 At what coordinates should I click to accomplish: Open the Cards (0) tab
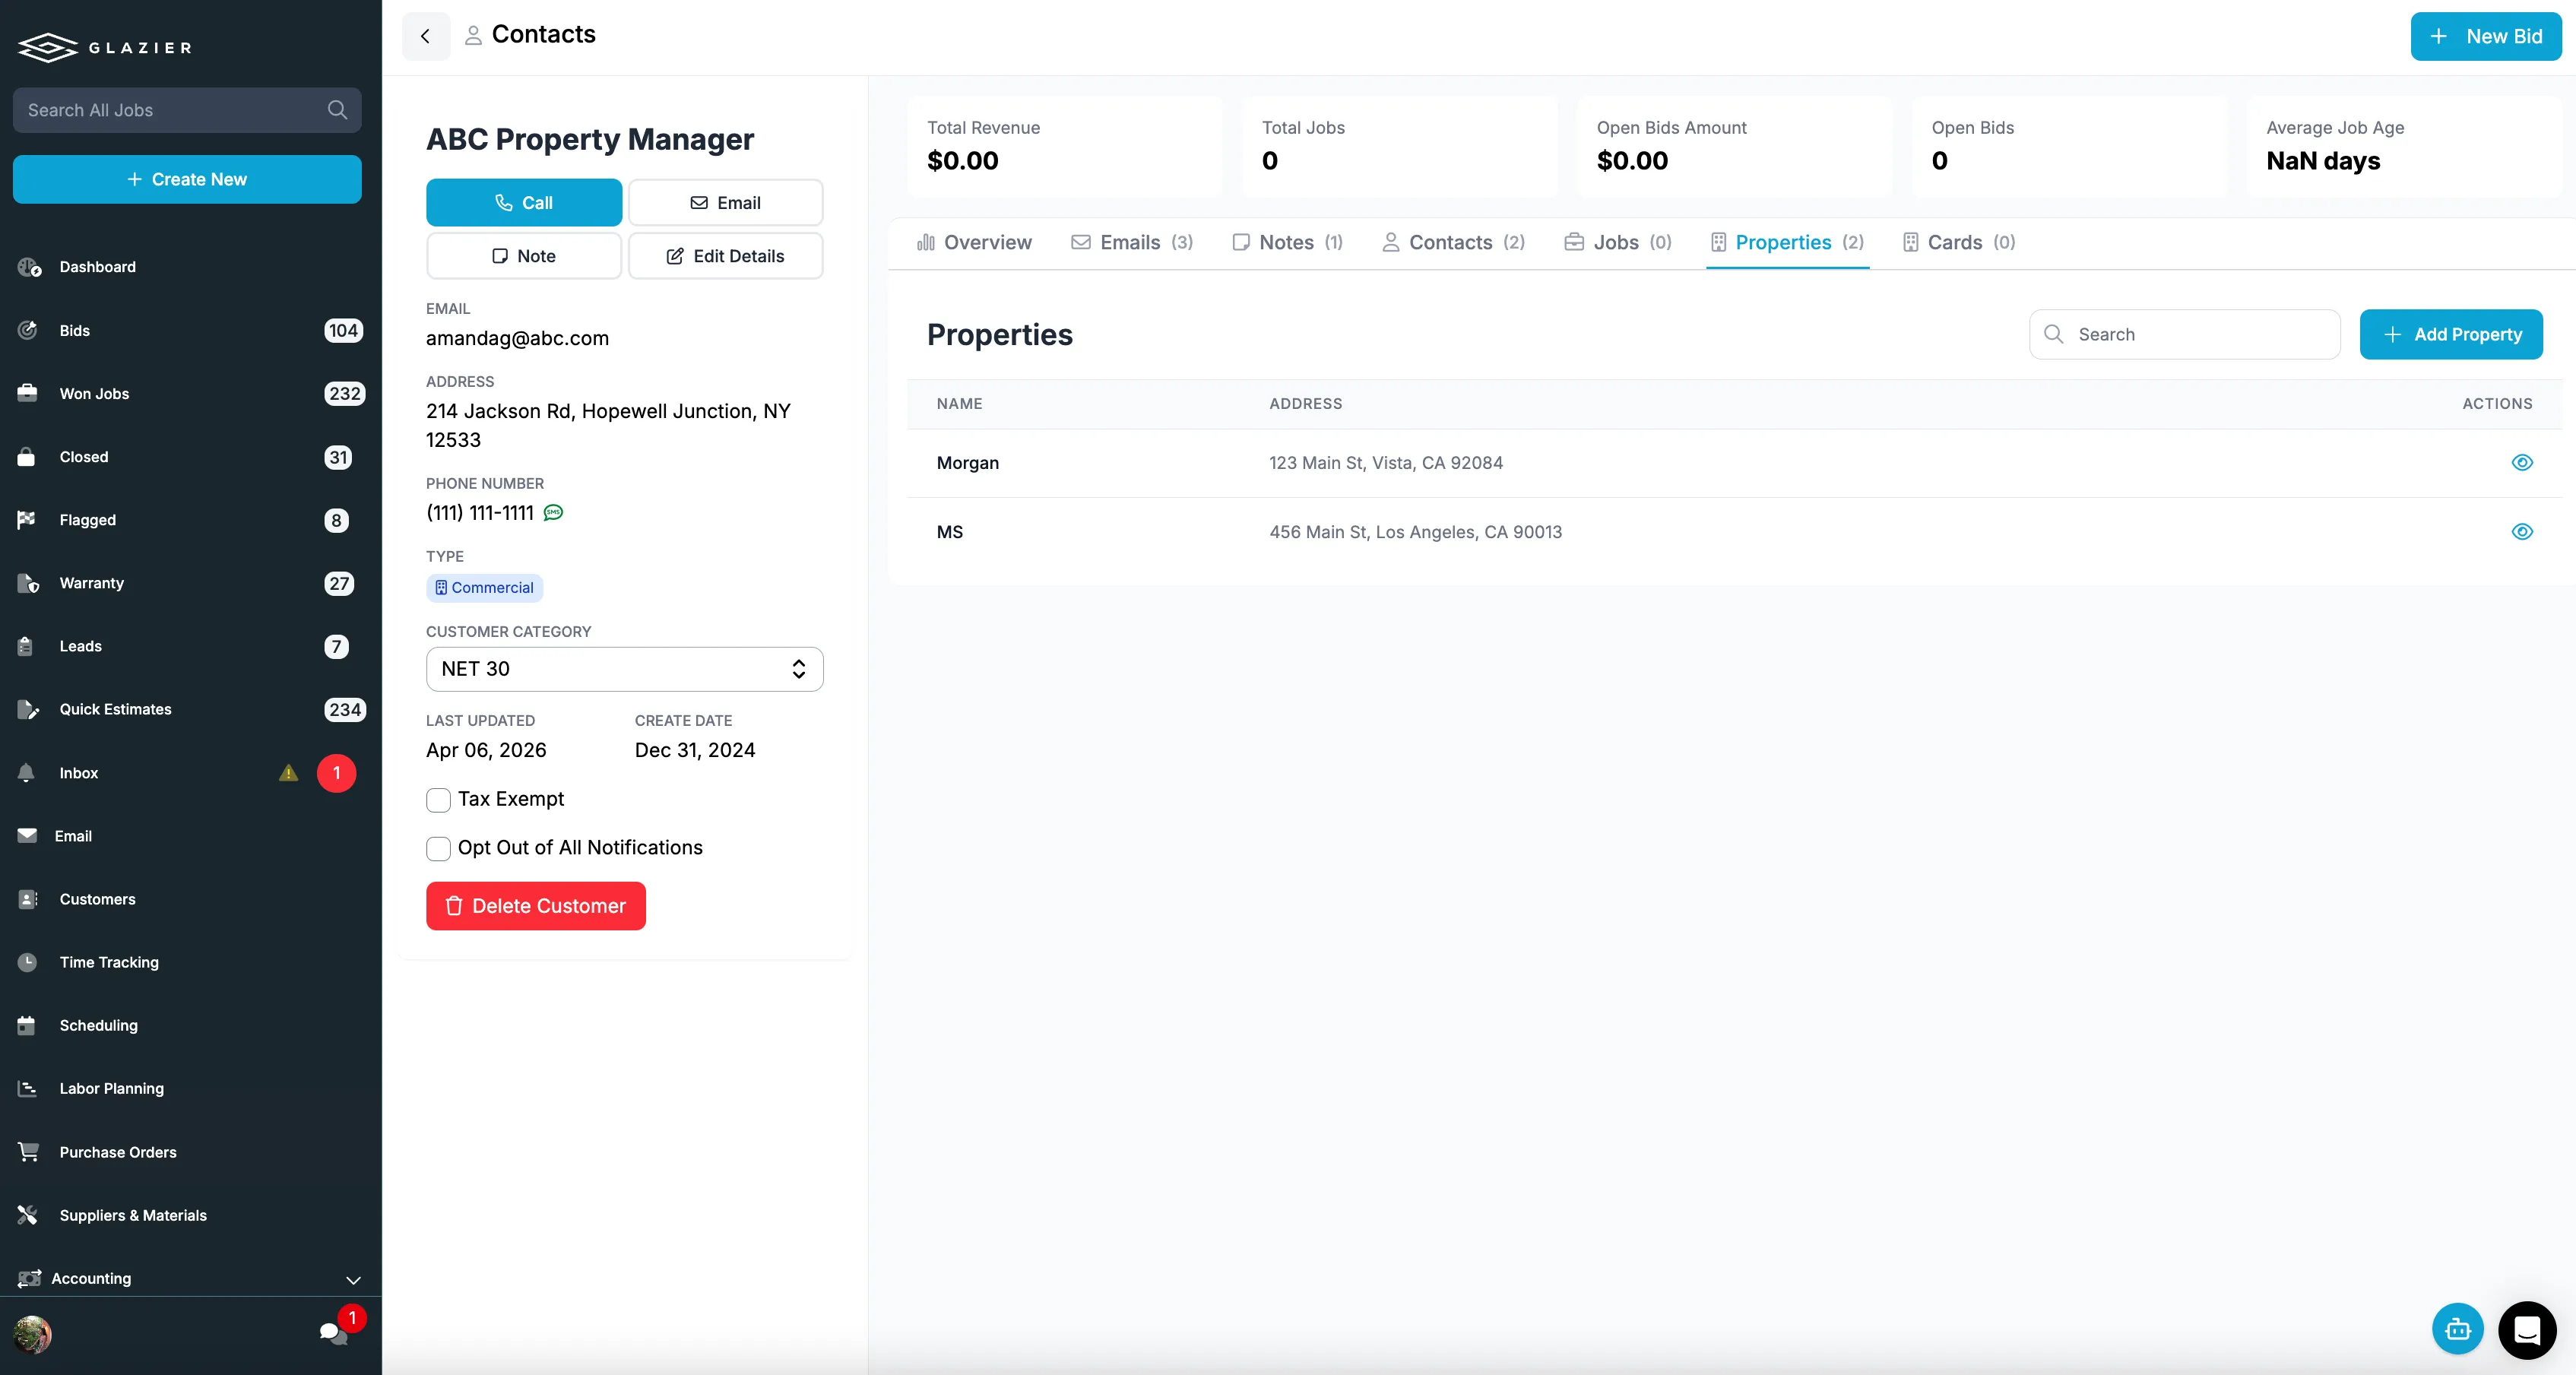1959,243
